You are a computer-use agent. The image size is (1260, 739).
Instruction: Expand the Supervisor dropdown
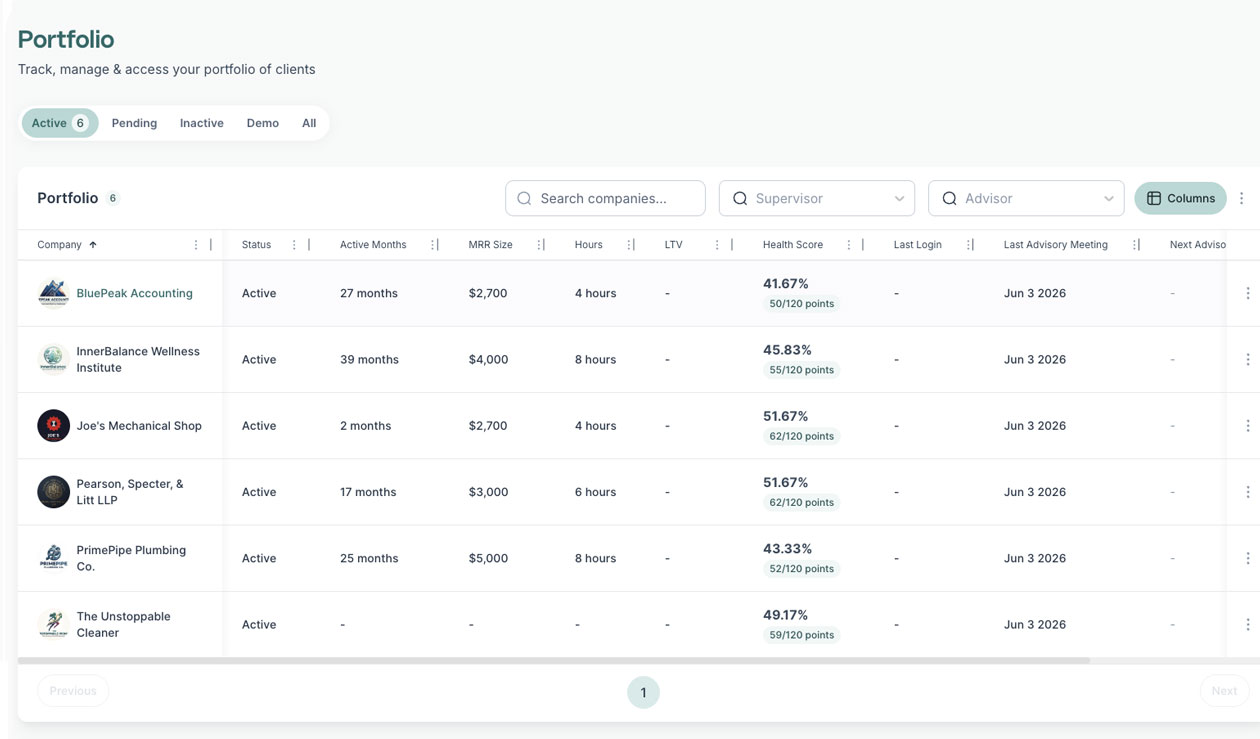point(817,198)
